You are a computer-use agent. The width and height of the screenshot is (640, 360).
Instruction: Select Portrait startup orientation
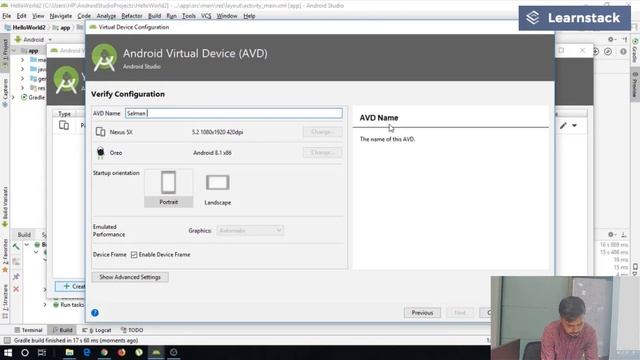point(169,189)
